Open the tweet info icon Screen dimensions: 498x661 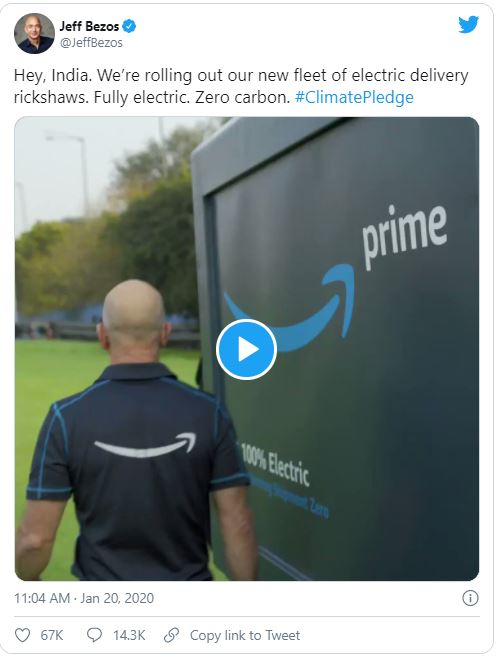[470, 598]
